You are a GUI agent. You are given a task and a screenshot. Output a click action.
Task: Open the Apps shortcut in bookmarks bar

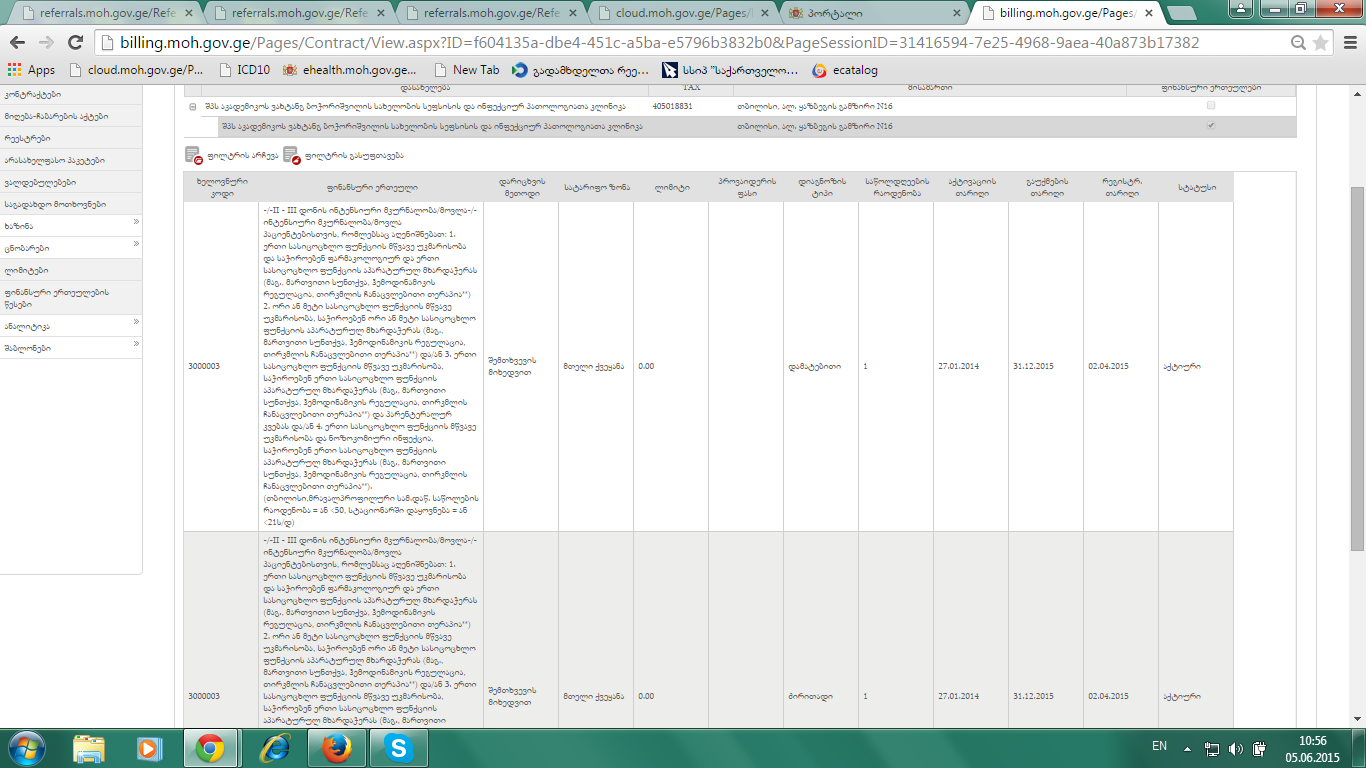click(x=31, y=70)
